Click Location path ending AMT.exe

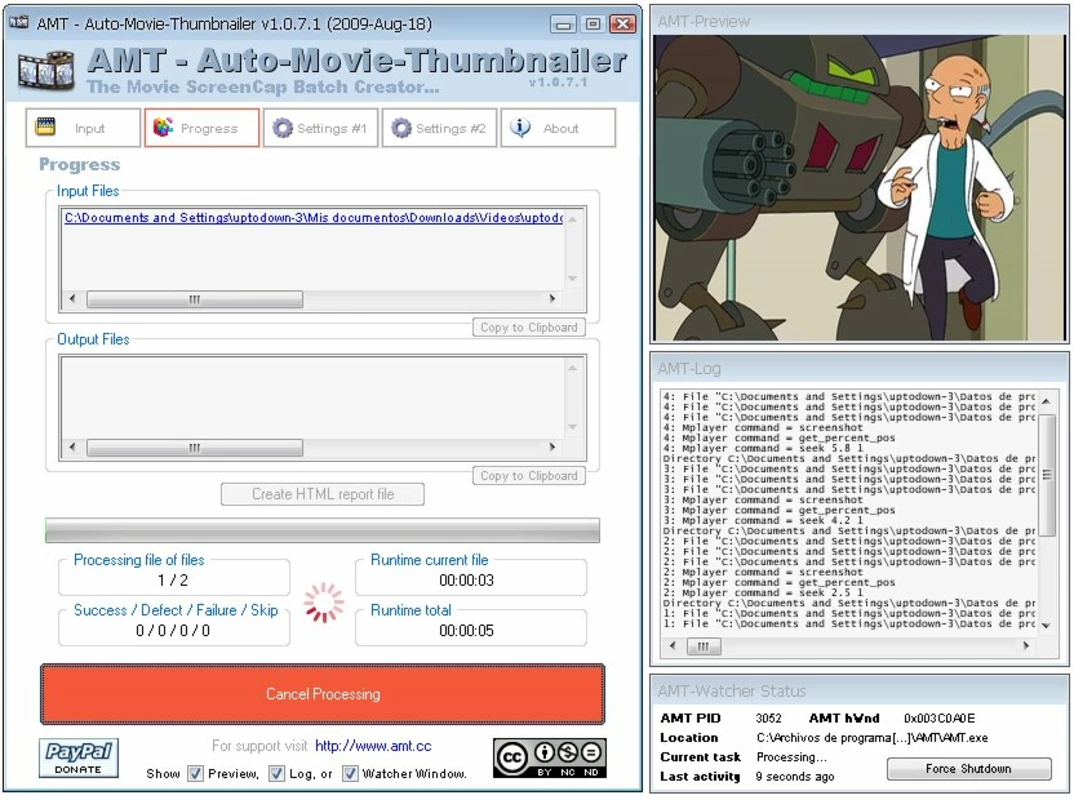click(872, 738)
